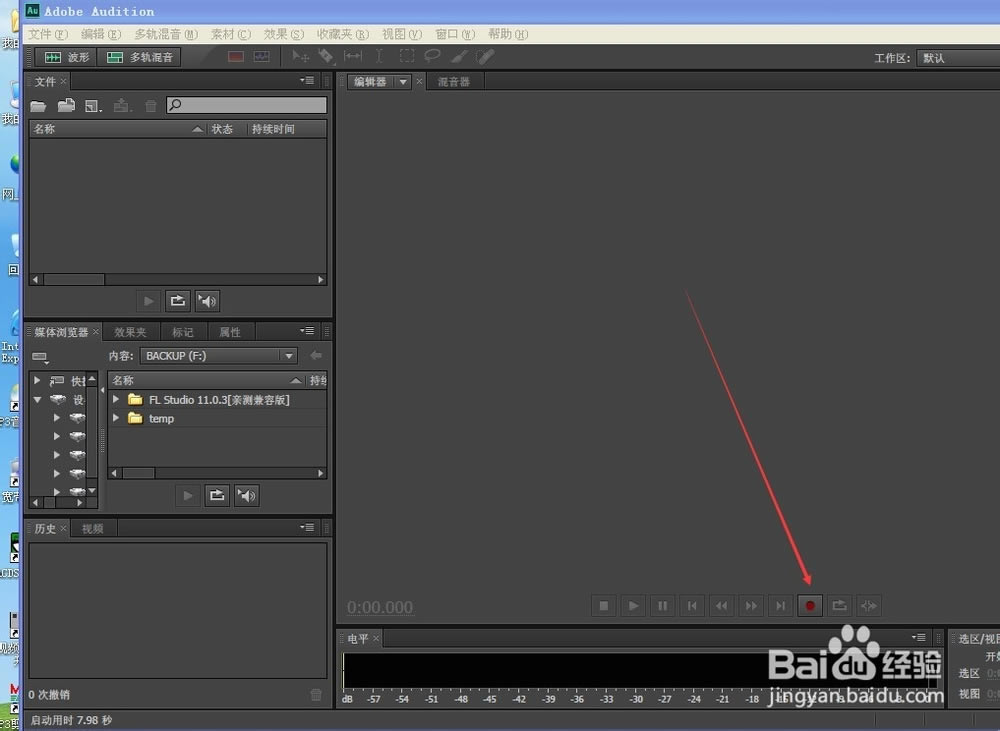The image size is (1000, 731).
Task: Select the Move tool in the toolbar
Action: 299,56
